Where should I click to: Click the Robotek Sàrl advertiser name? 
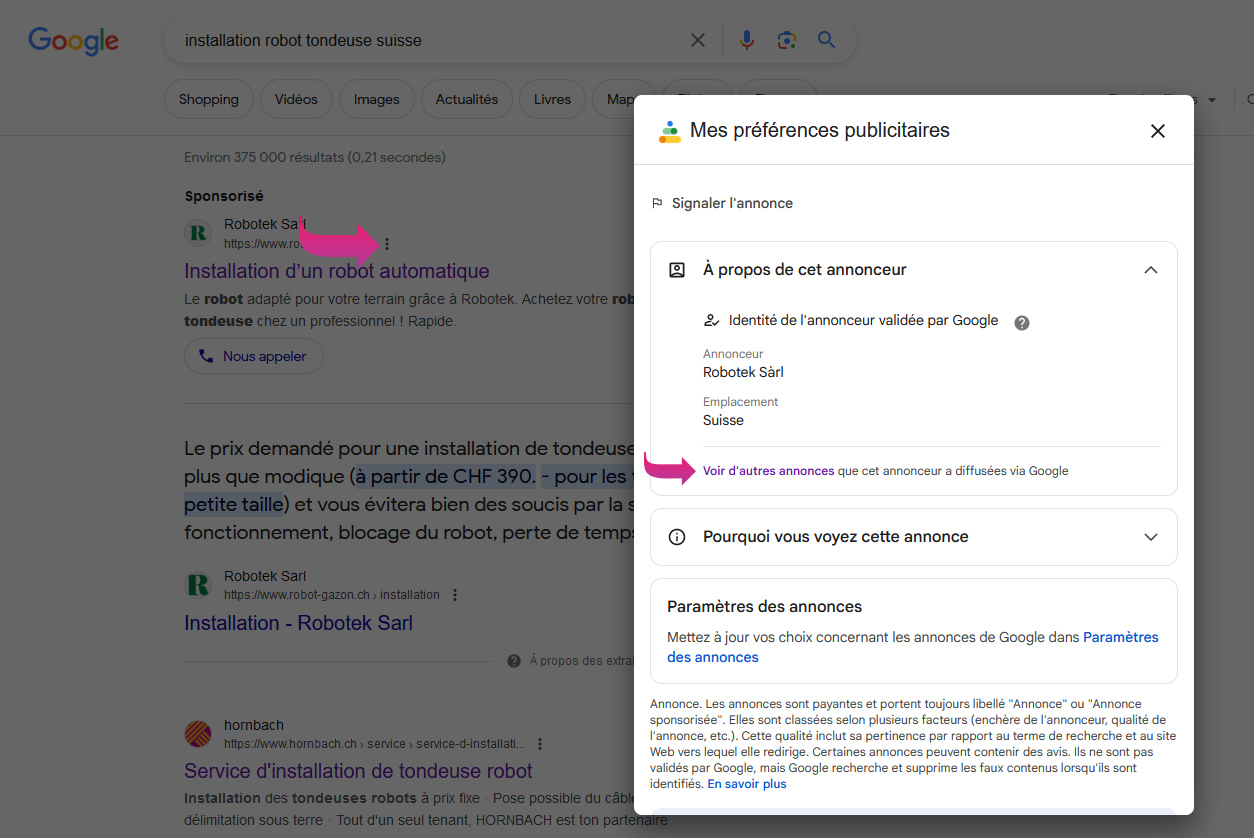point(743,372)
